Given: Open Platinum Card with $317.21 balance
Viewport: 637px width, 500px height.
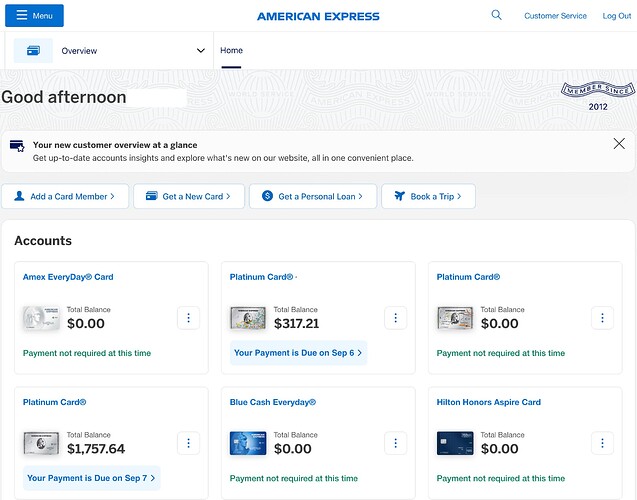Looking at the screenshot, I should tap(261, 277).
